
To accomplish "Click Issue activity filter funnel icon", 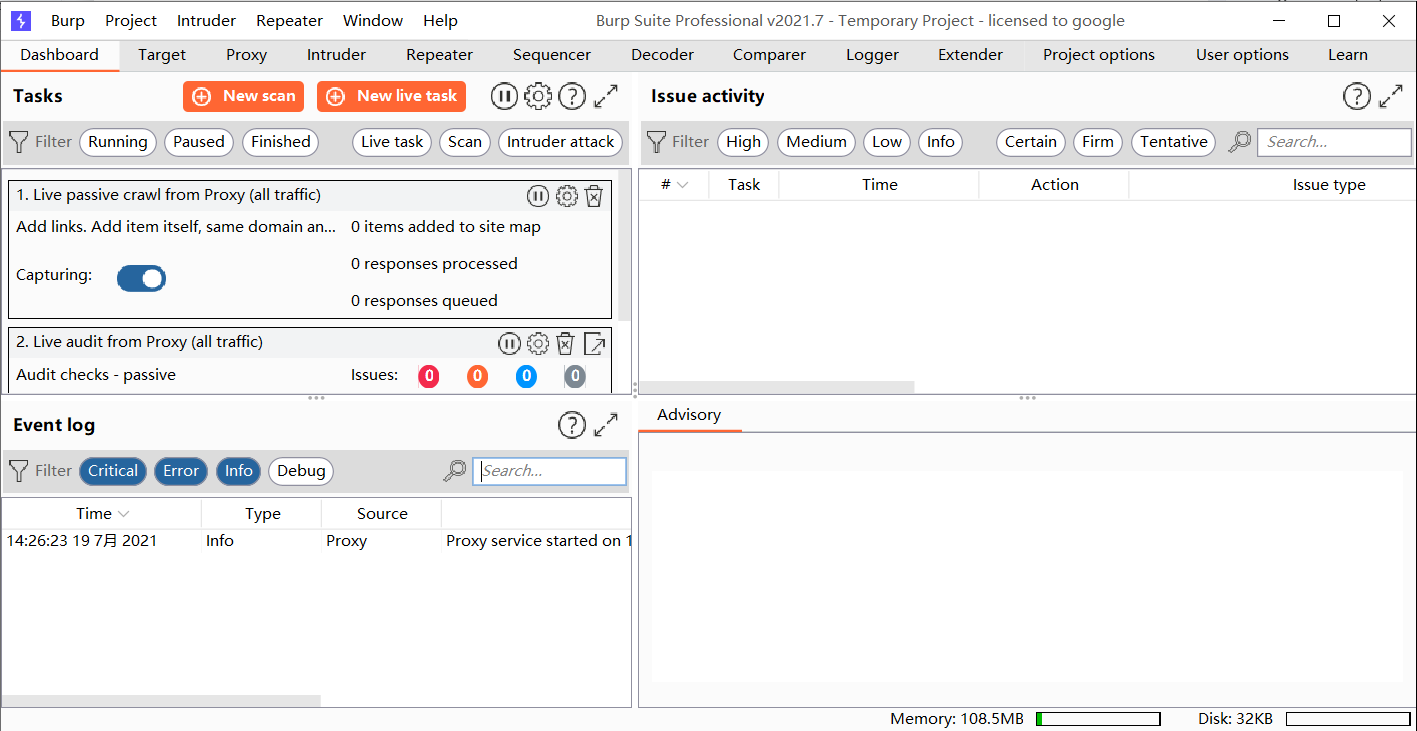I will [x=656, y=142].
